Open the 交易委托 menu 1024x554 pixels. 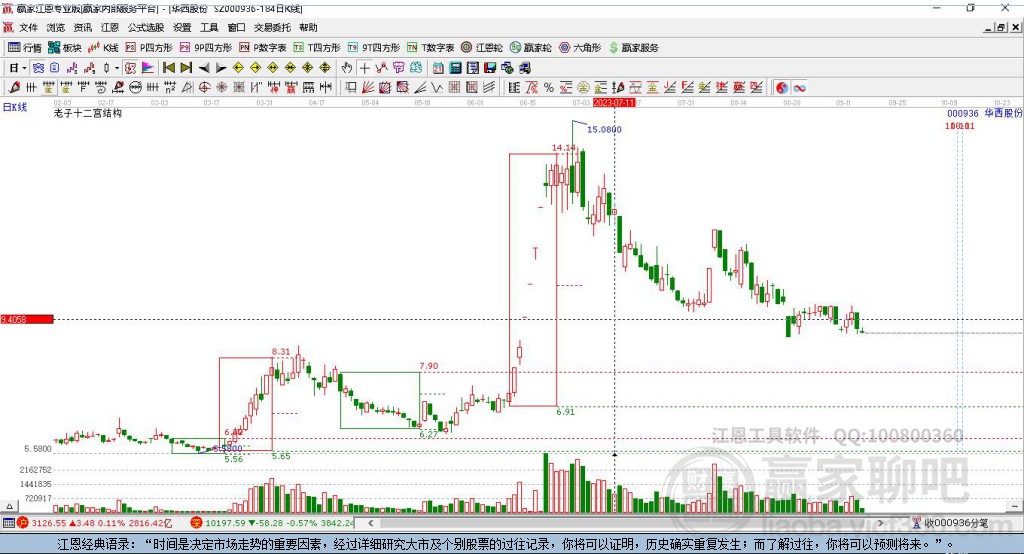pyautogui.click(x=272, y=27)
